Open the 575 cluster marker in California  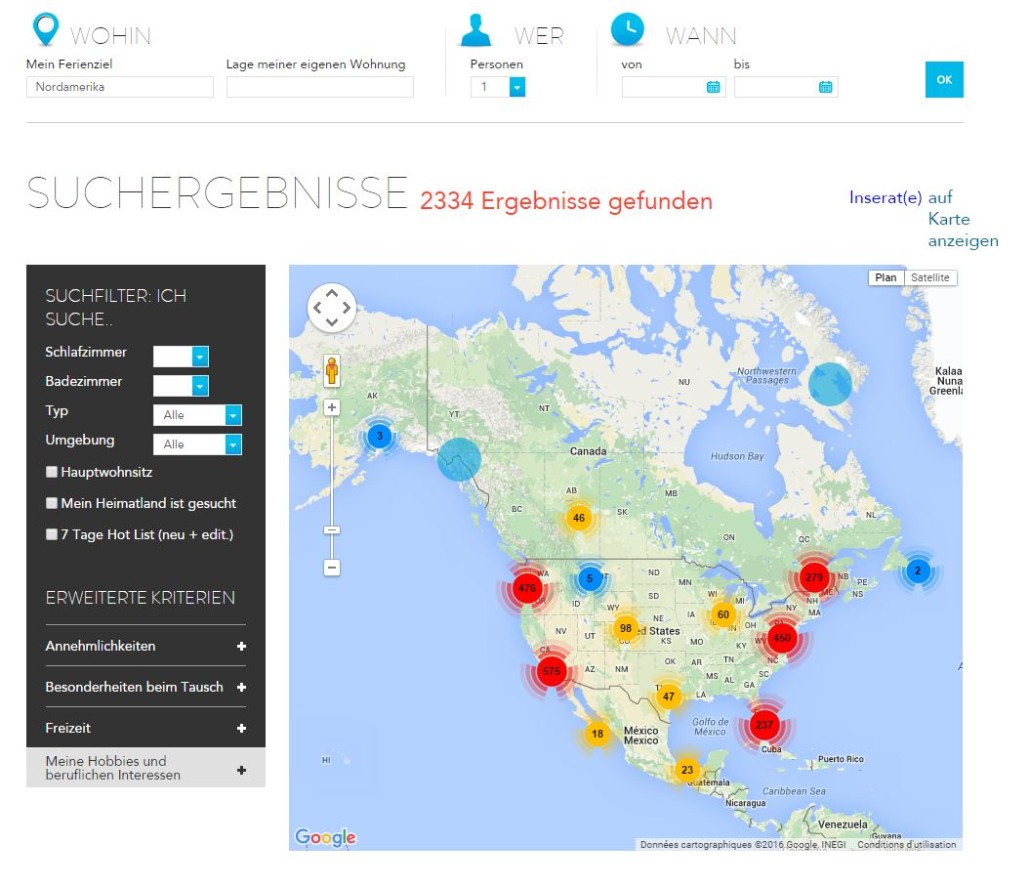551,671
